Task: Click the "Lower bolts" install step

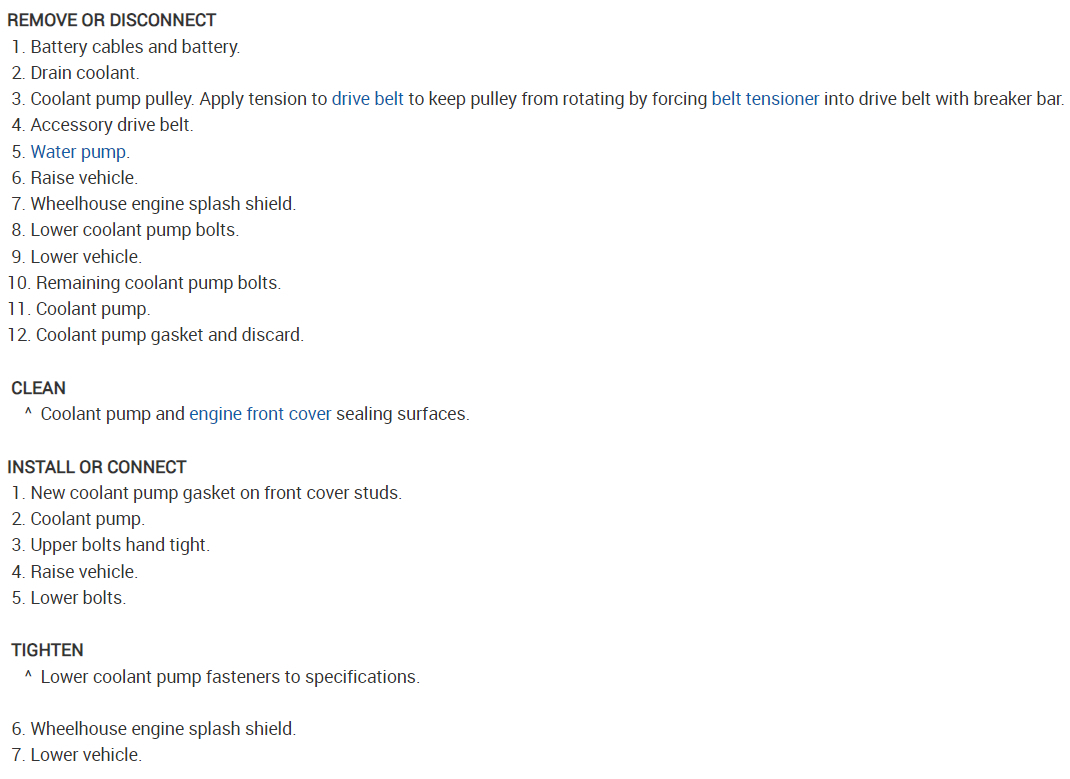Action: [x=78, y=598]
